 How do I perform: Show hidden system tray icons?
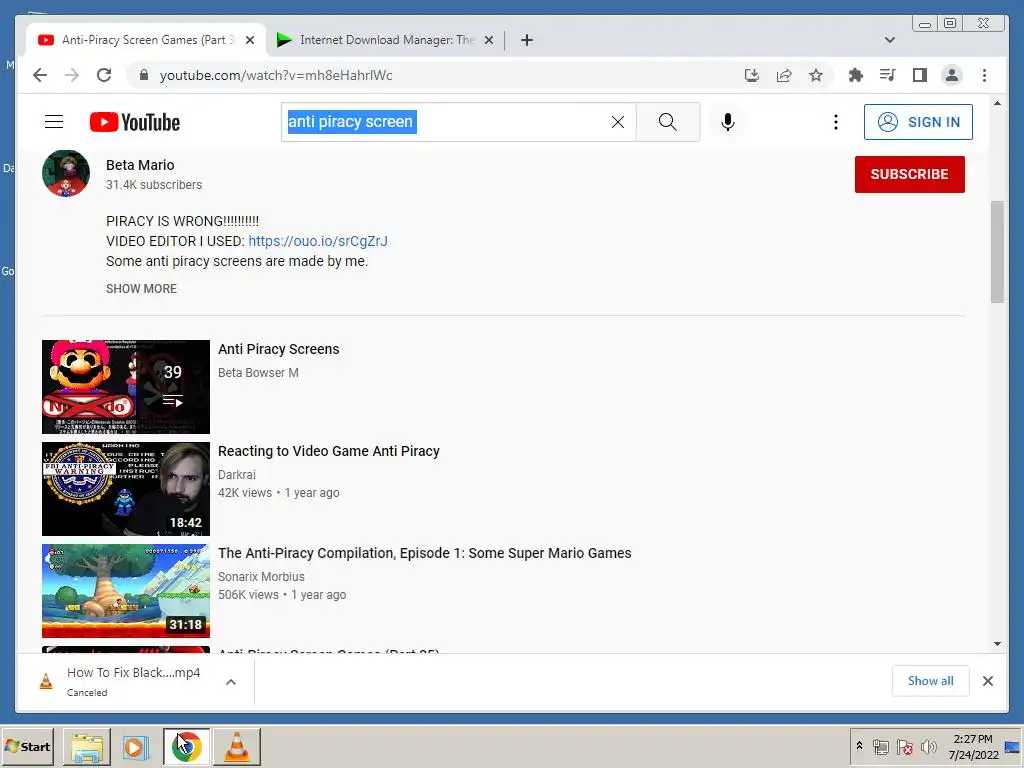pos(859,746)
